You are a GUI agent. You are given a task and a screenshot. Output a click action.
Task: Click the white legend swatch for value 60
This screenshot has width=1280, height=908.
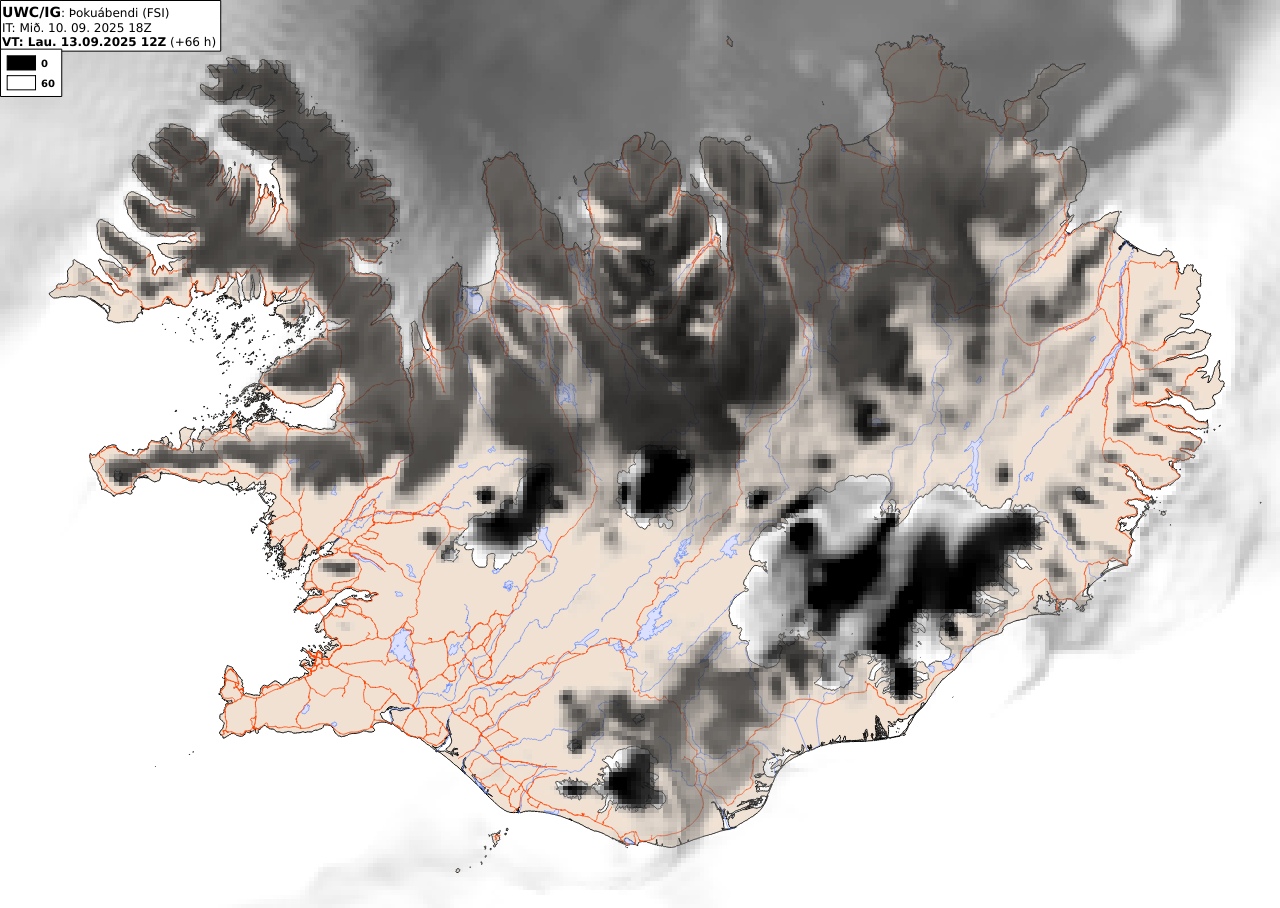[21, 83]
